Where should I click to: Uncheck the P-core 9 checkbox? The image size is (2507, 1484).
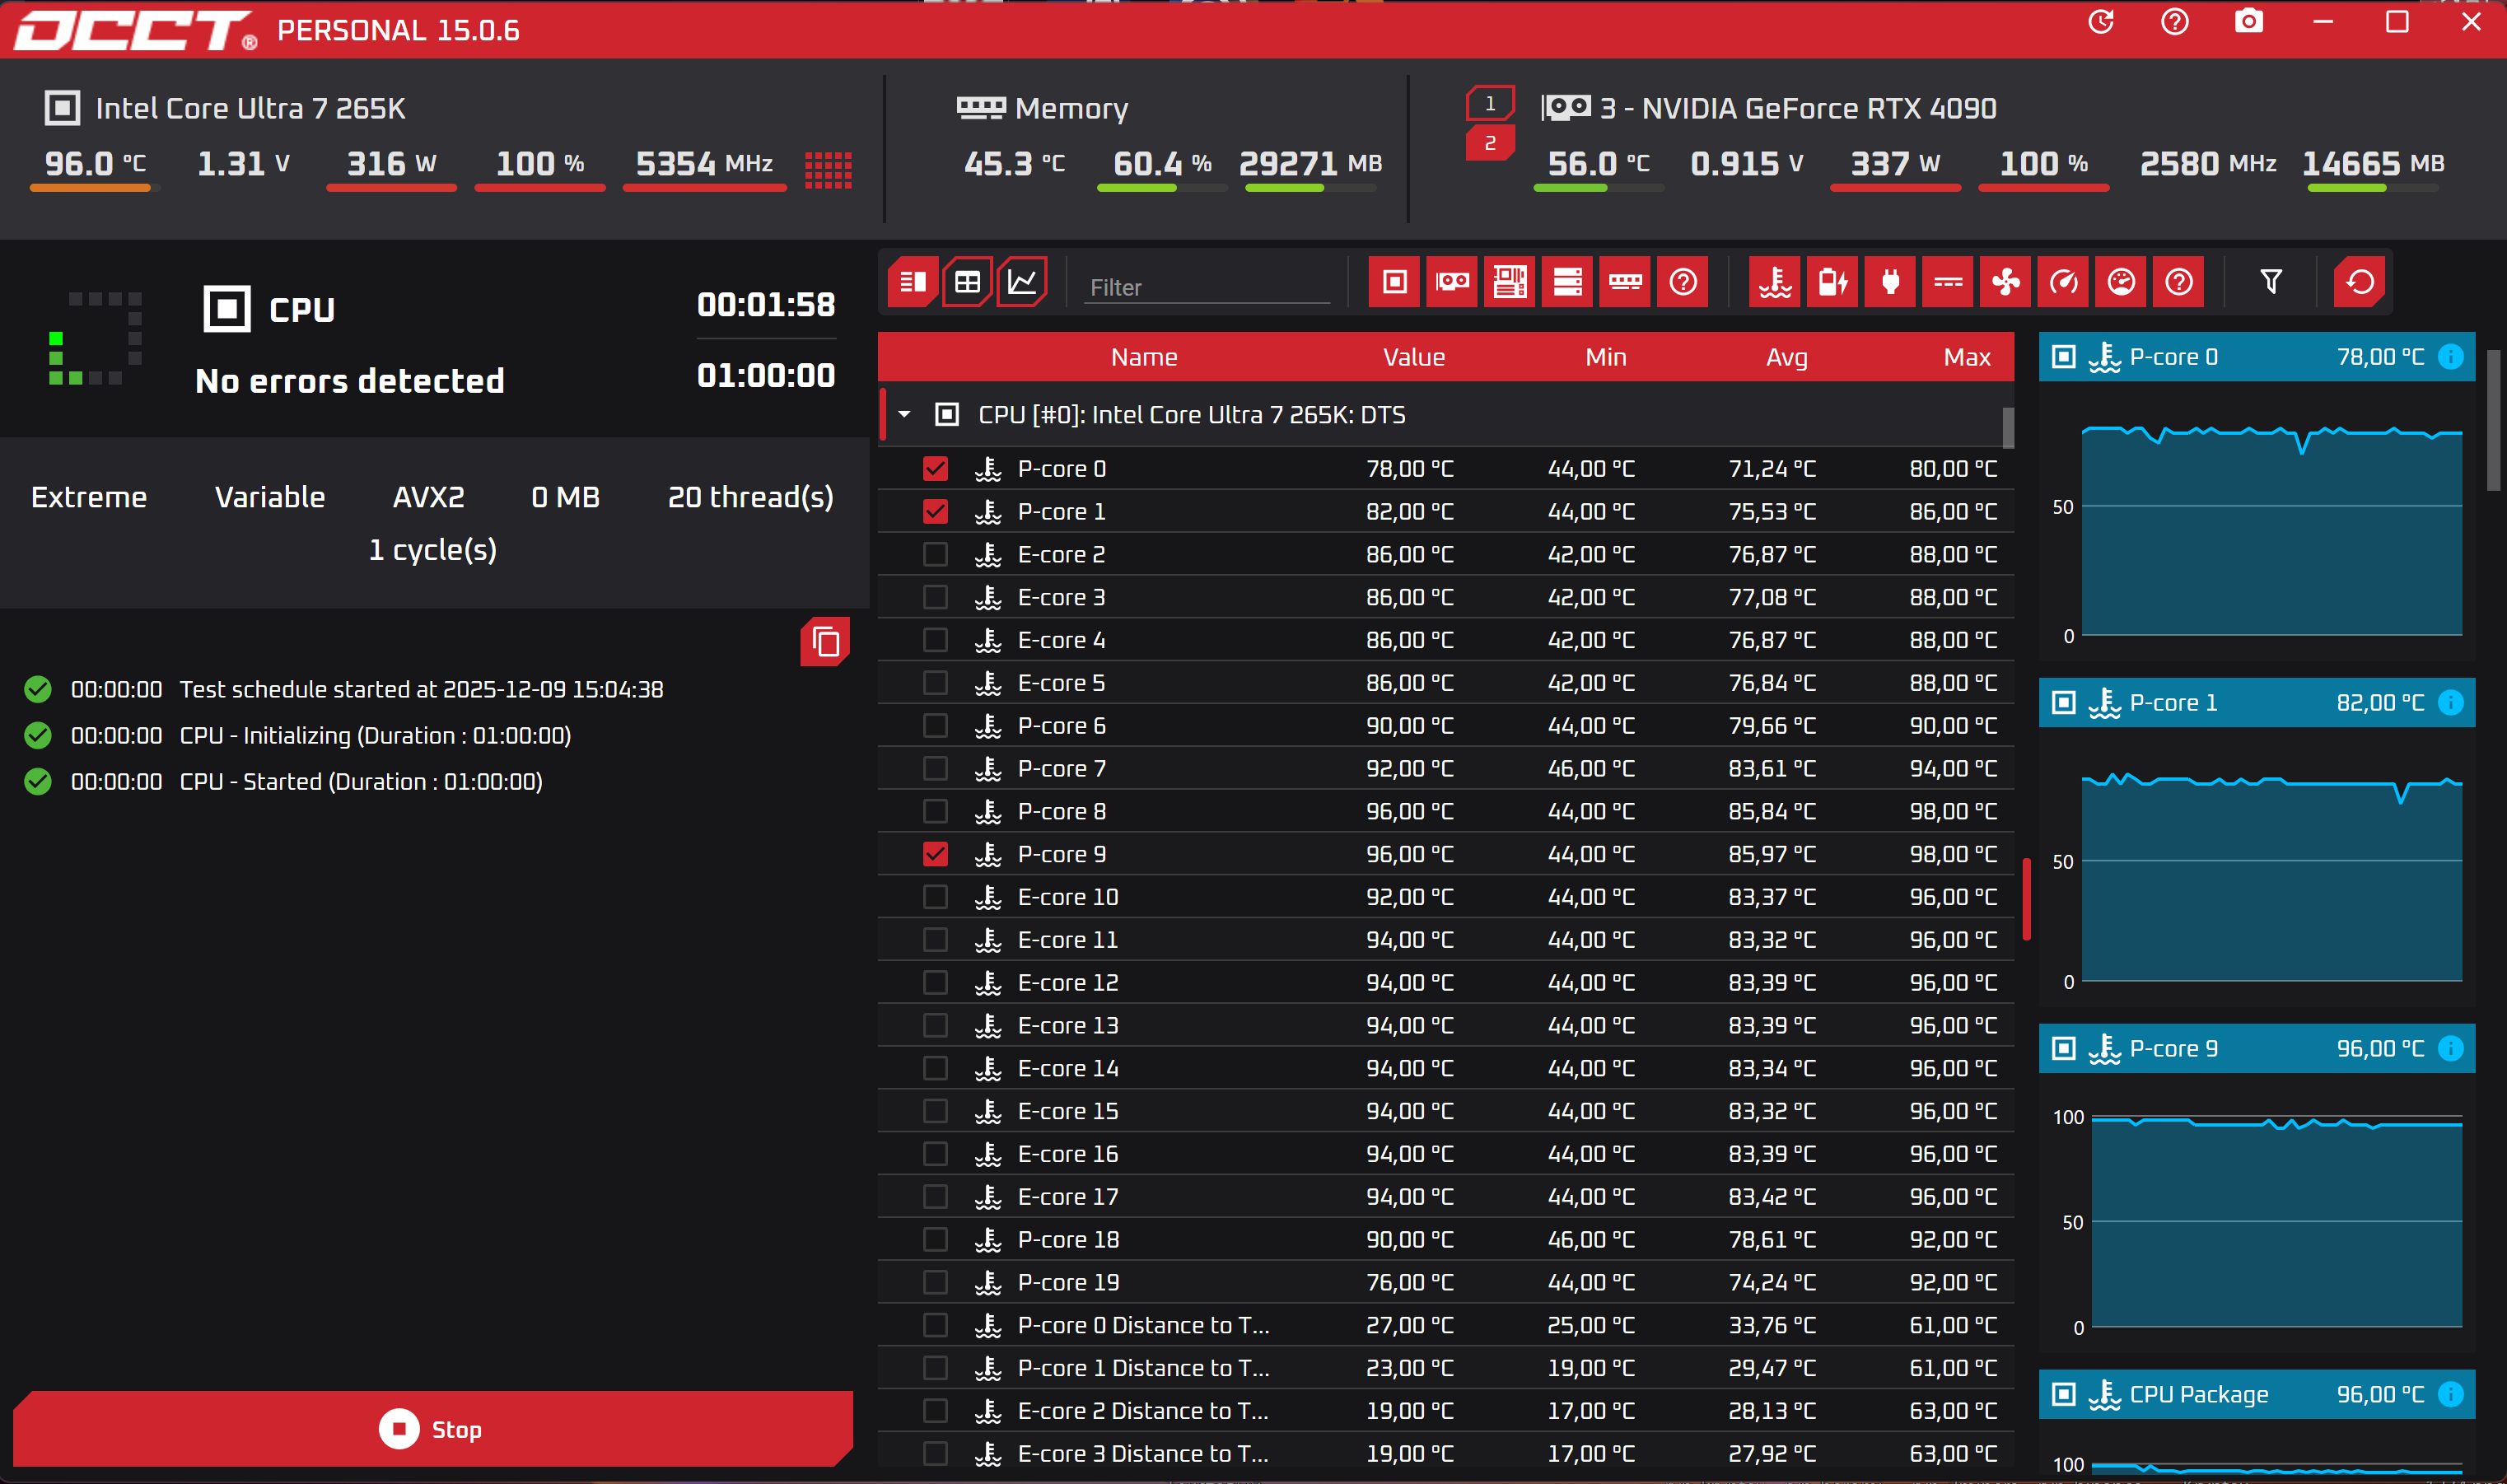(x=935, y=854)
